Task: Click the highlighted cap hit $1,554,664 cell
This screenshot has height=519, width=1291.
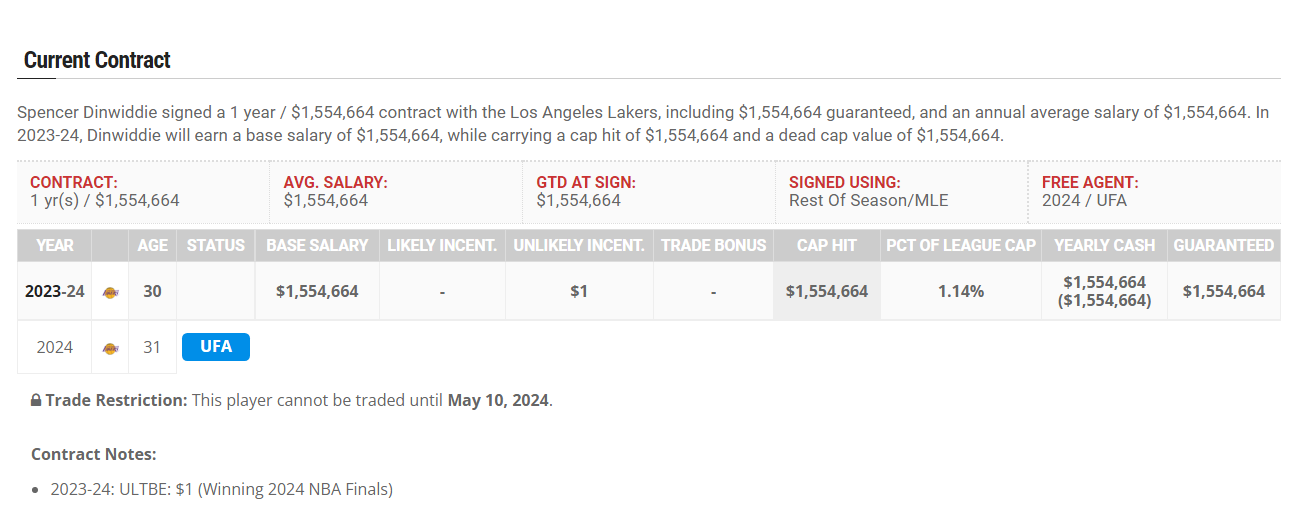Action: pos(826,292)
